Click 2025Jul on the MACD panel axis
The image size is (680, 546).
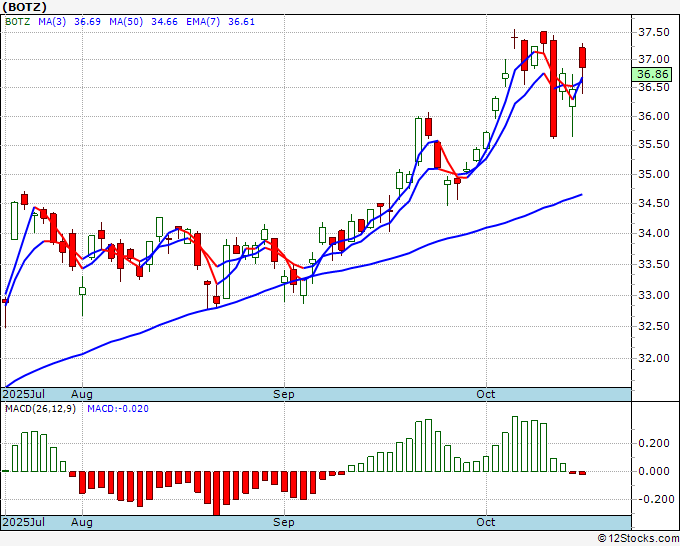24,522
